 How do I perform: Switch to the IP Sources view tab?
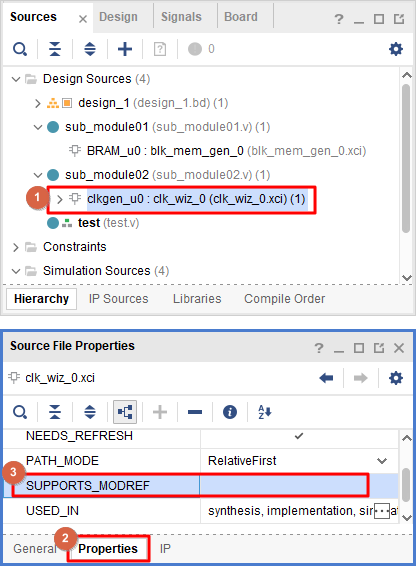(x=118, y=299)
